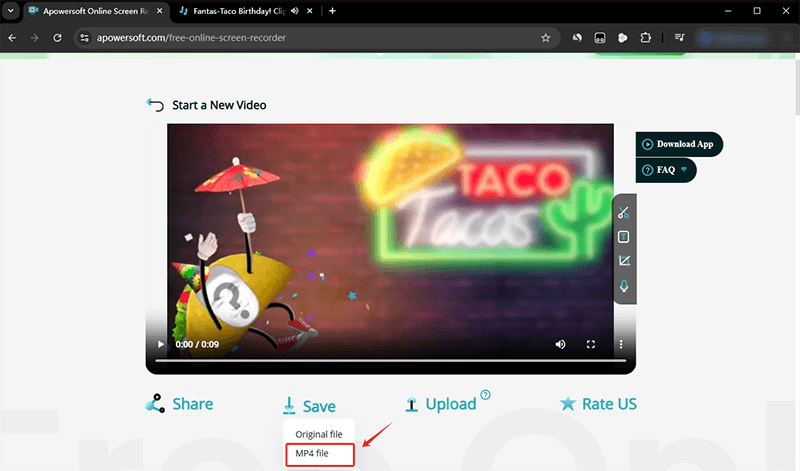The height and width of the screenshot is (471, 800).
Task: Reload the Apowersoft page
Action: [58, 37]
